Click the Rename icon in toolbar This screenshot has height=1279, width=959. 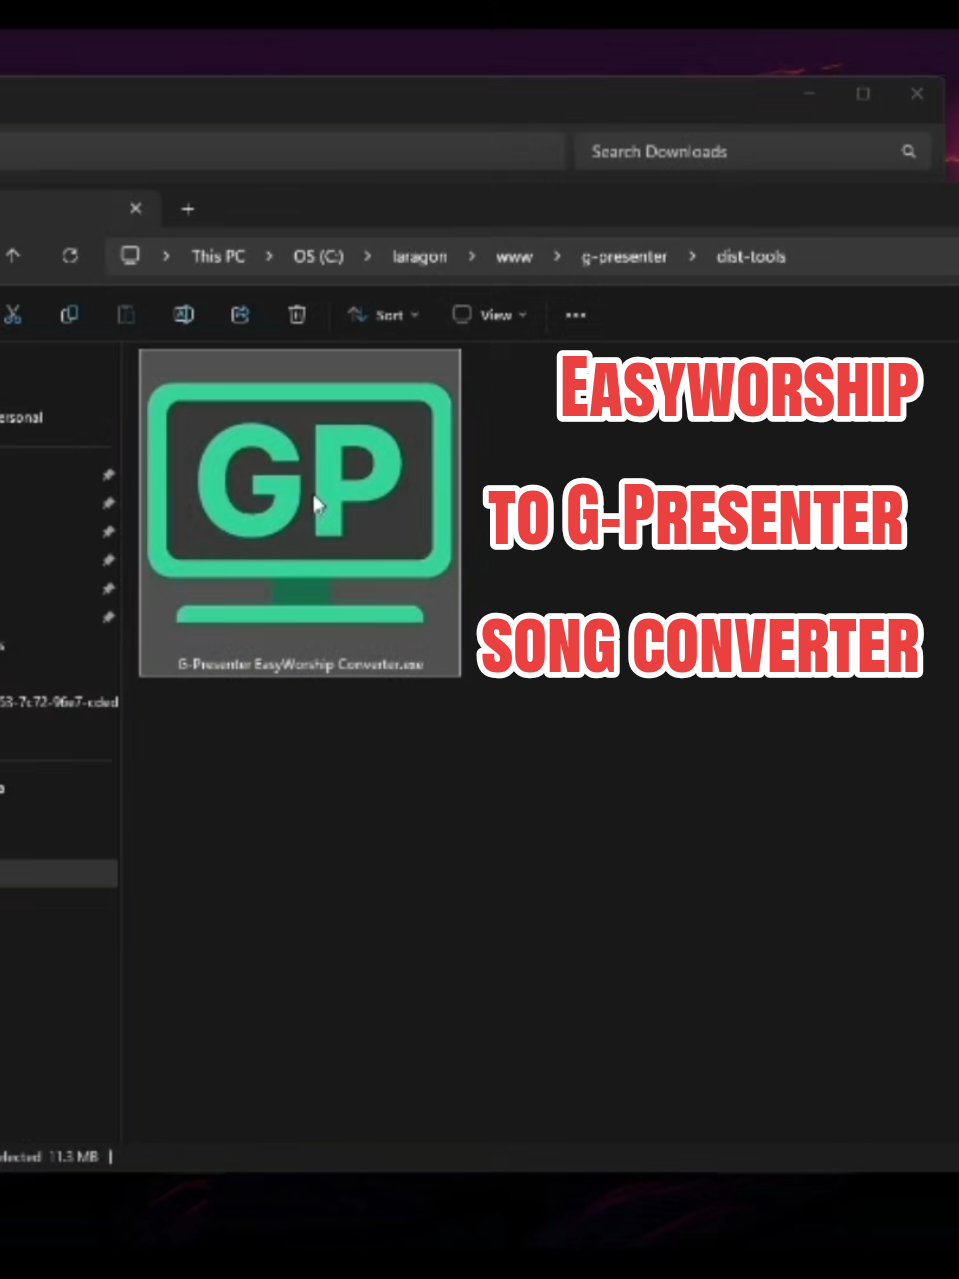click(183, 315)
